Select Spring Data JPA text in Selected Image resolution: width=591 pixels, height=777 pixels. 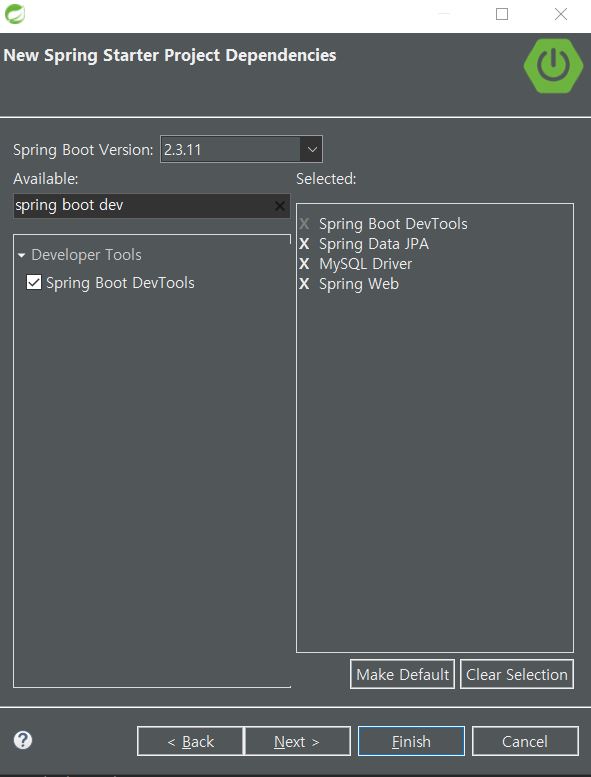374,244
